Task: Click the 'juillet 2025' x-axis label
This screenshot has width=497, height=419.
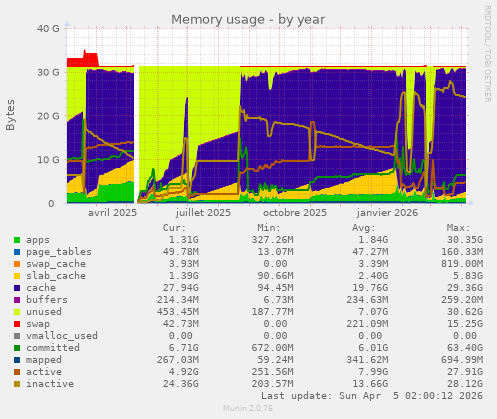Action: click(203, 213)
